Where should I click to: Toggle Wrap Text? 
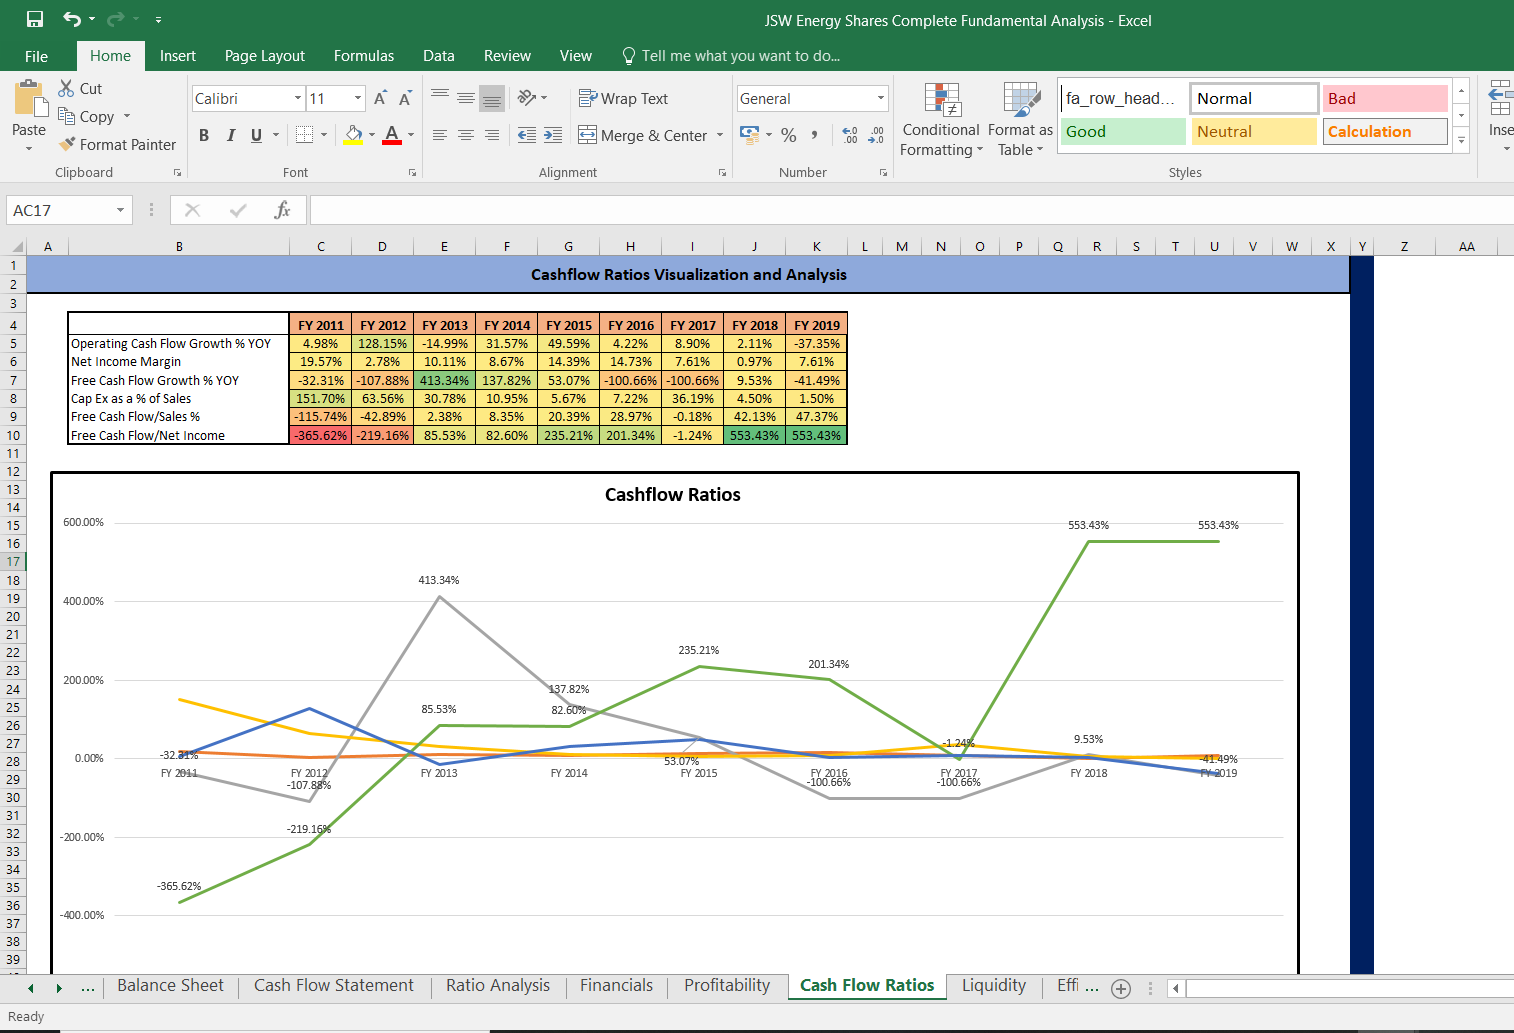coord(623,98)
